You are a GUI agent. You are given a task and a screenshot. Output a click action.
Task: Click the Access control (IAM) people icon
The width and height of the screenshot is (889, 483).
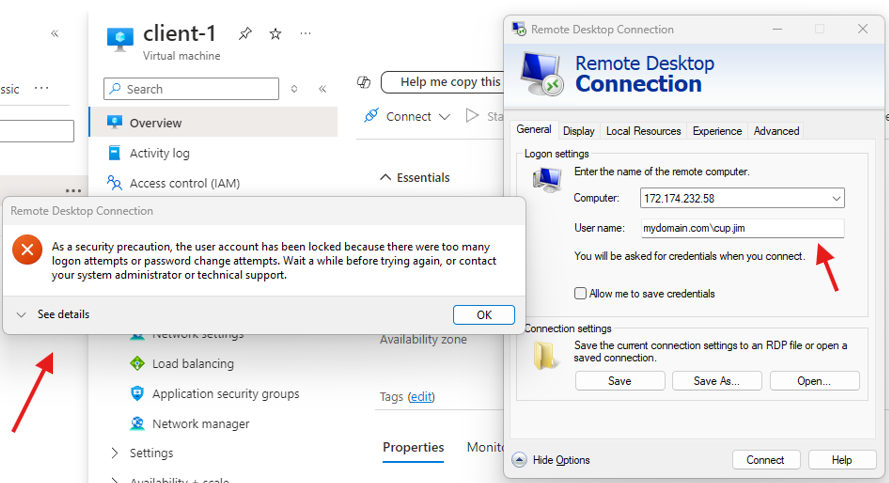[115, 183]
